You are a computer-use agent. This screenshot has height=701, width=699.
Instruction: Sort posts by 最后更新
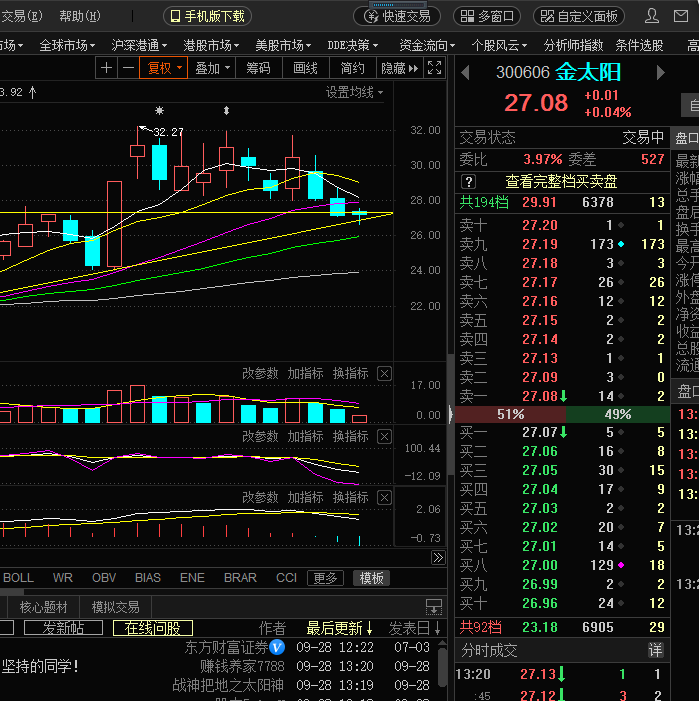click(x=339, y=628)
